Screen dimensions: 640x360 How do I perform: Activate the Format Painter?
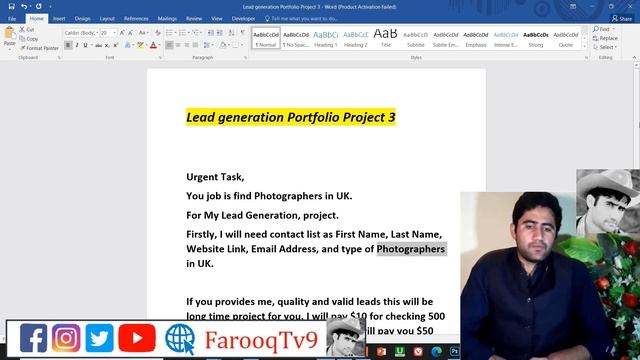pyautogui.click(x=39, y=48)
